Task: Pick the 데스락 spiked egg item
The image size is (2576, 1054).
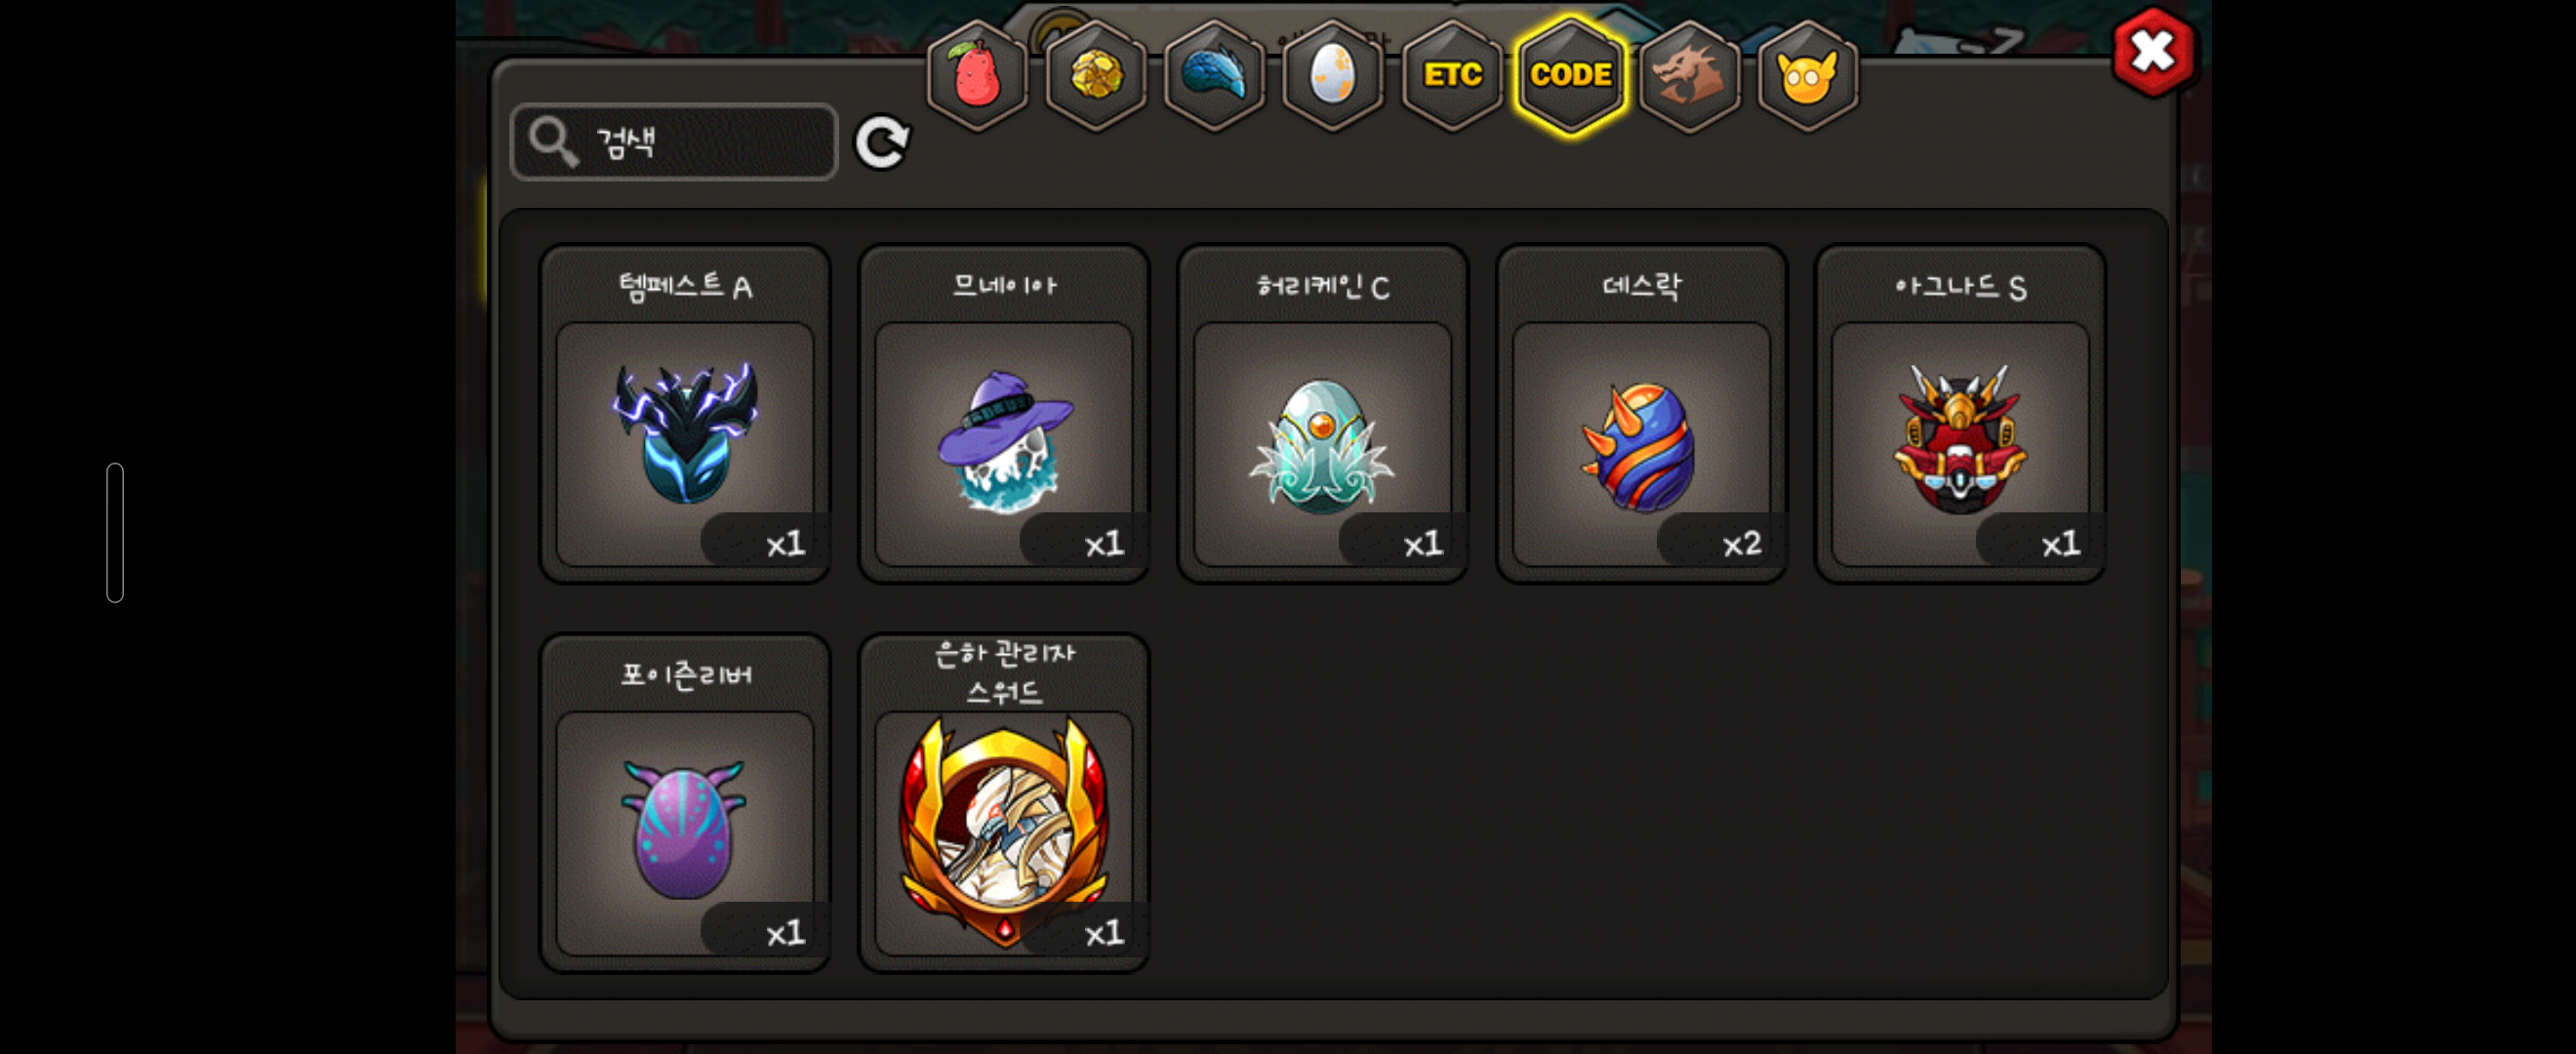Action: 1641,414
